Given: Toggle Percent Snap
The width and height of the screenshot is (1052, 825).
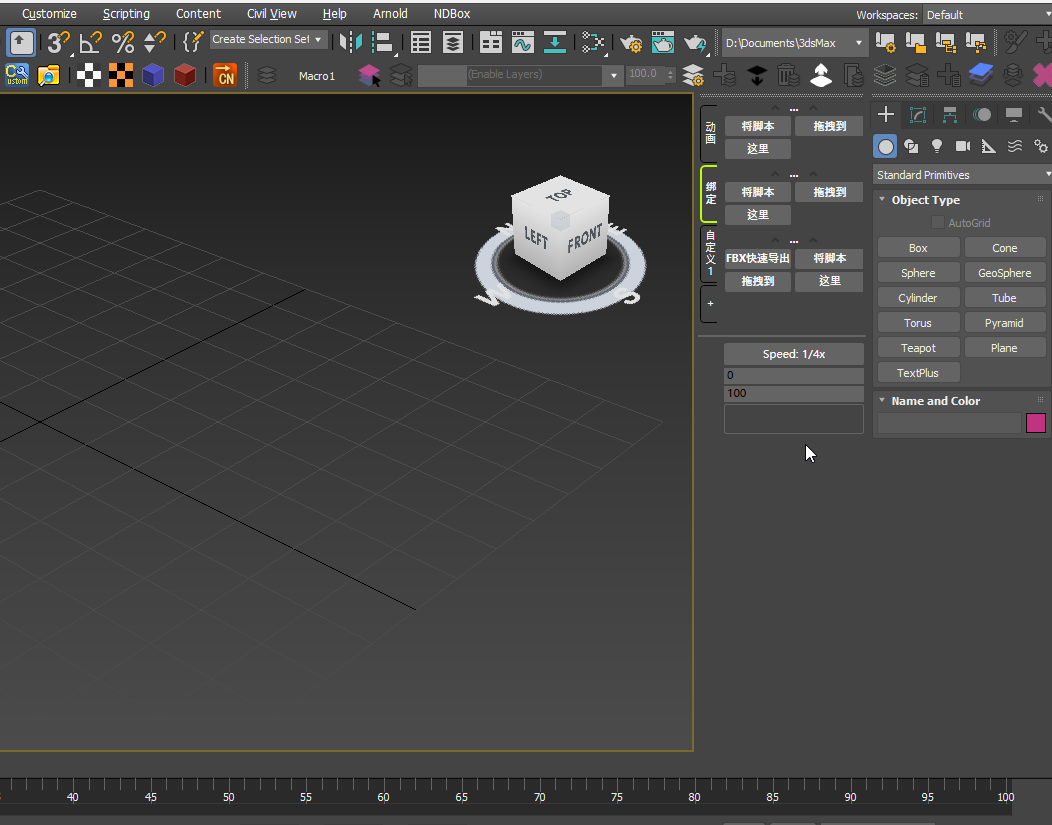Looking at the screenshot, I should pos(123,42).
